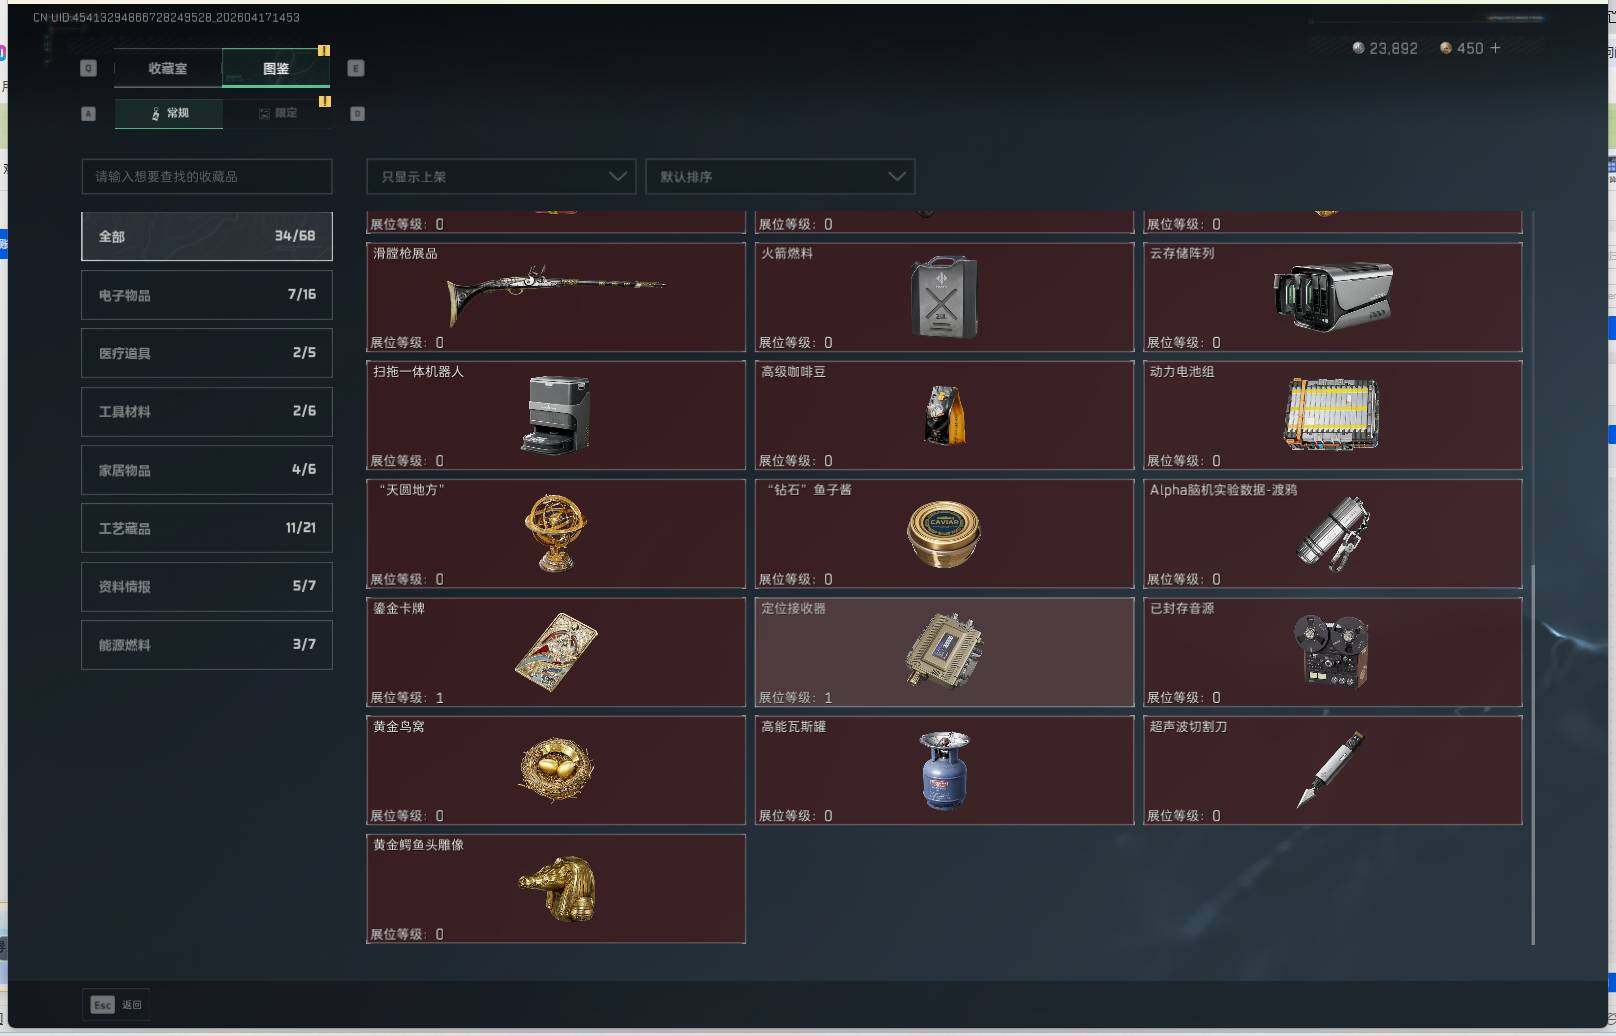Select the "天圆地方" golden globe icon
Image resolution: width=1616 pixels, height=1036 pixels.
point(556,532)
